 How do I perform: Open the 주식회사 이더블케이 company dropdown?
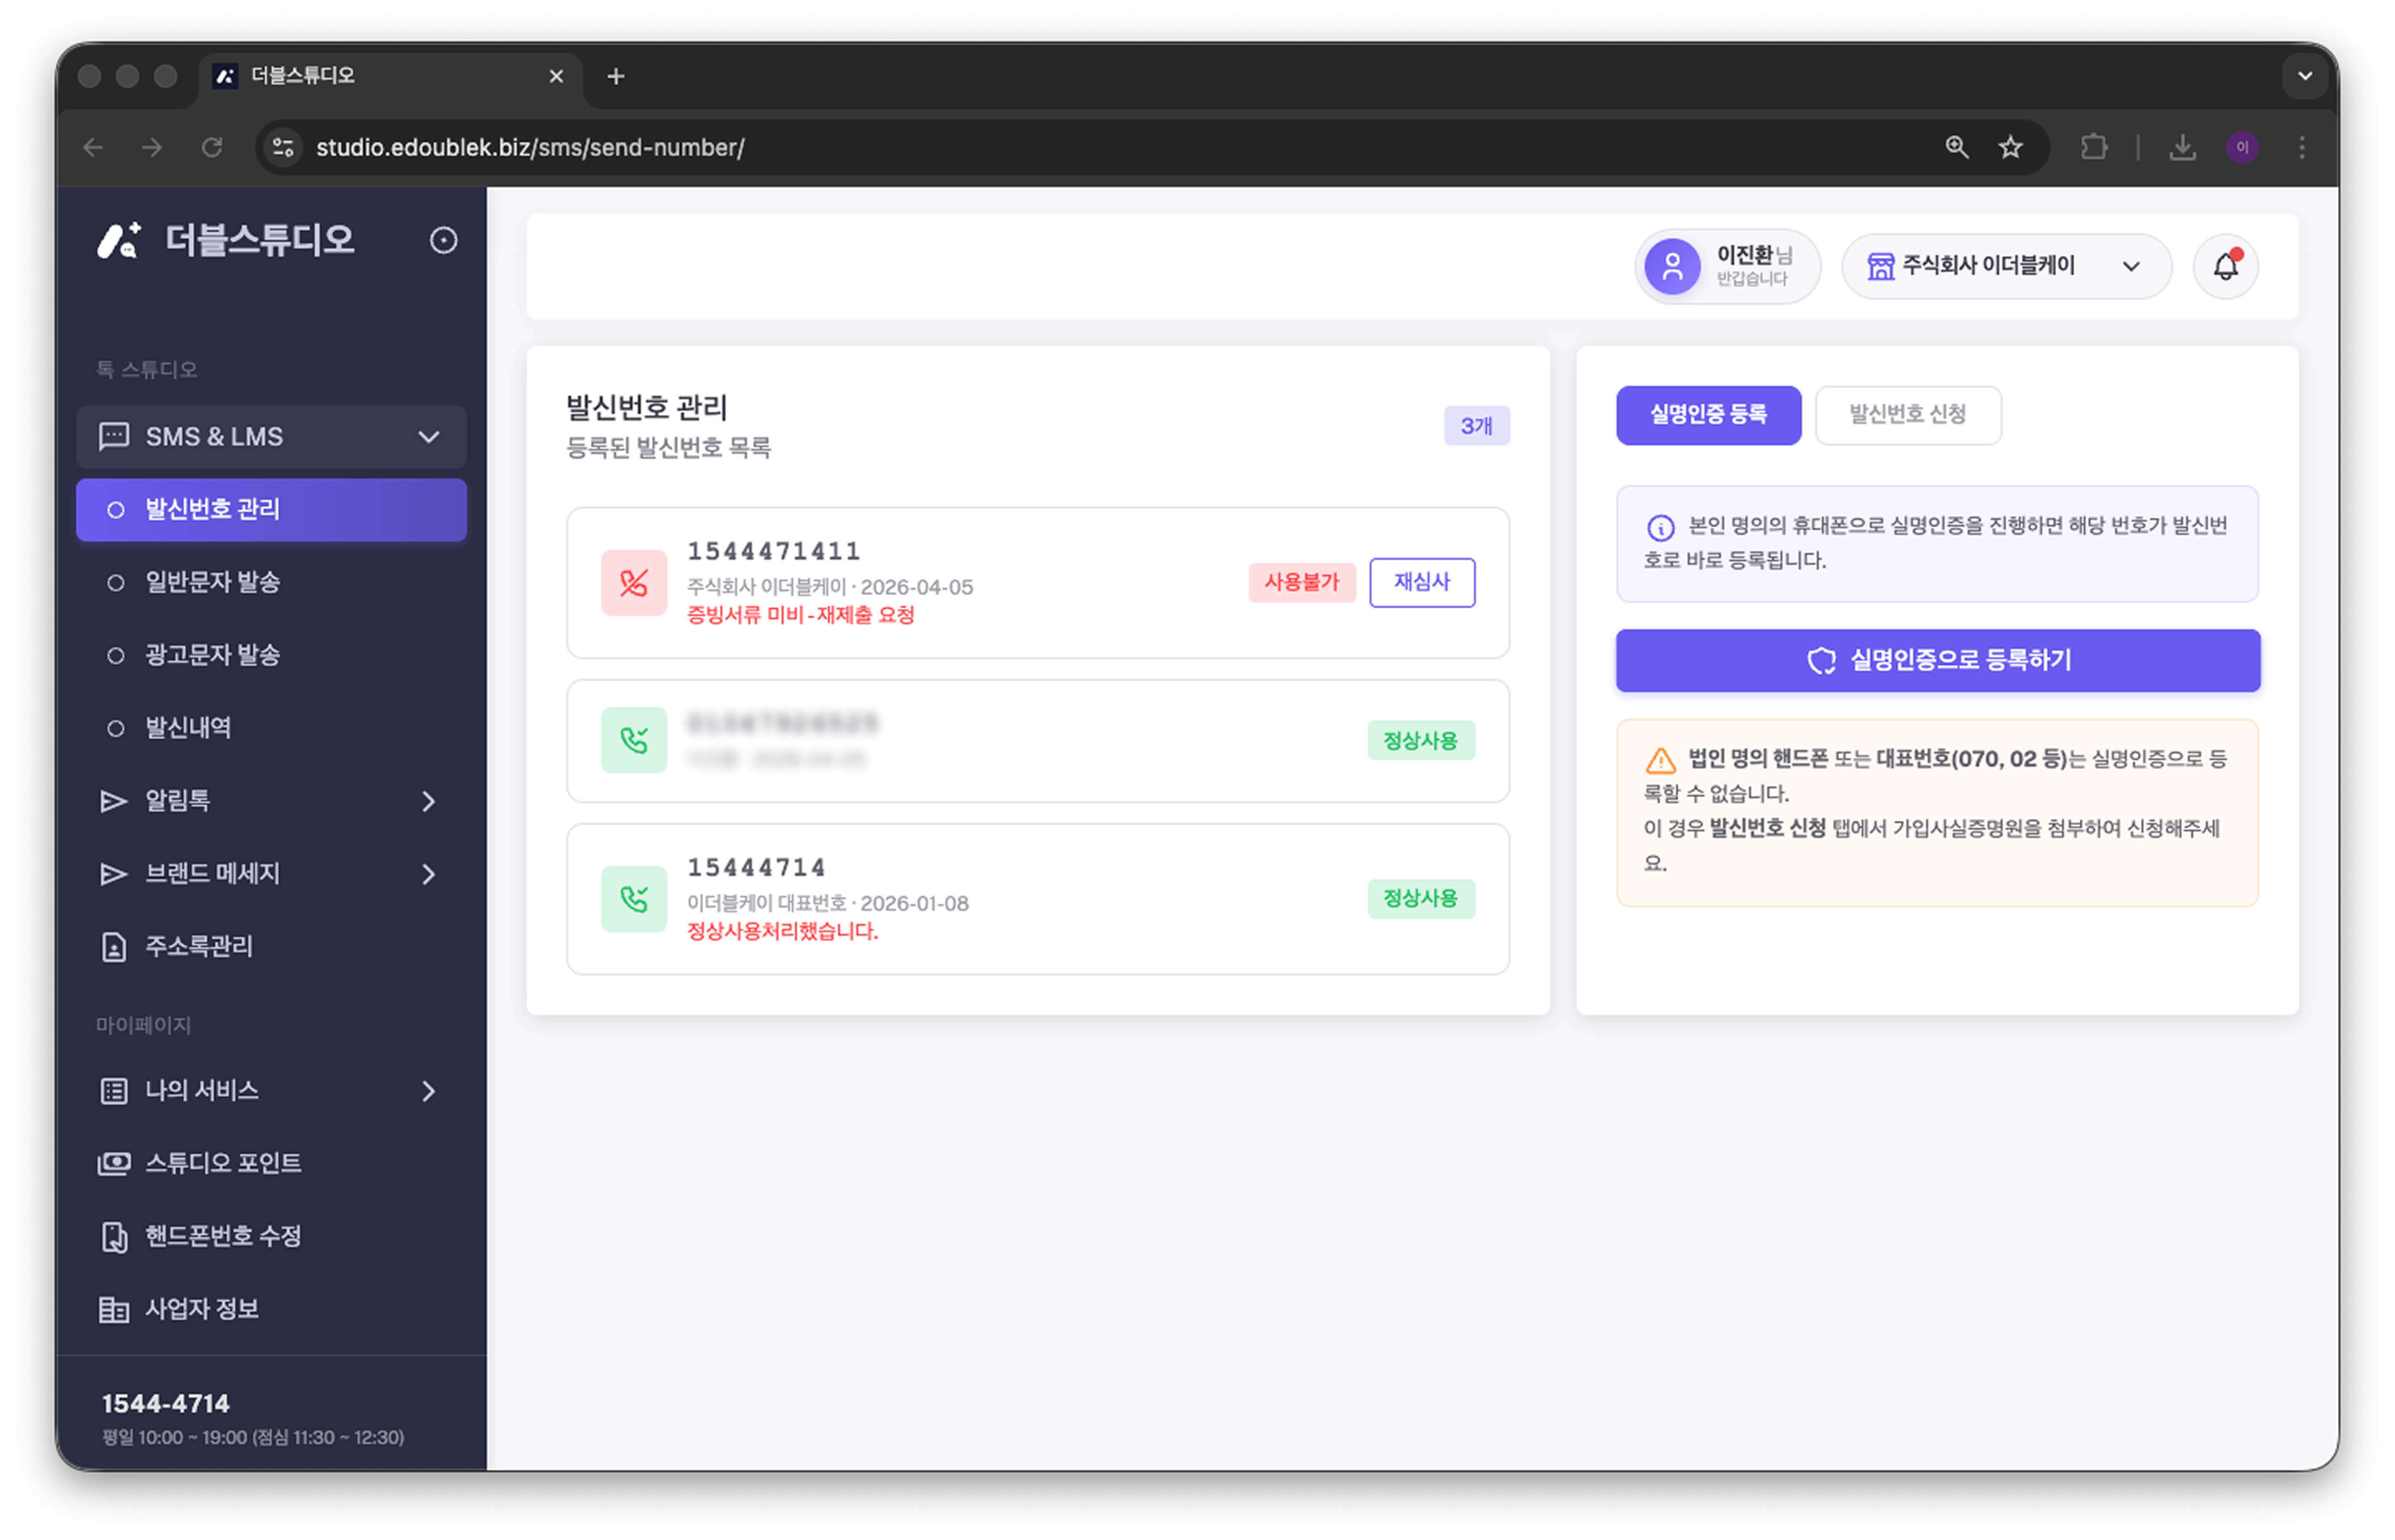pyautogui.click(x=2006, y=266)
